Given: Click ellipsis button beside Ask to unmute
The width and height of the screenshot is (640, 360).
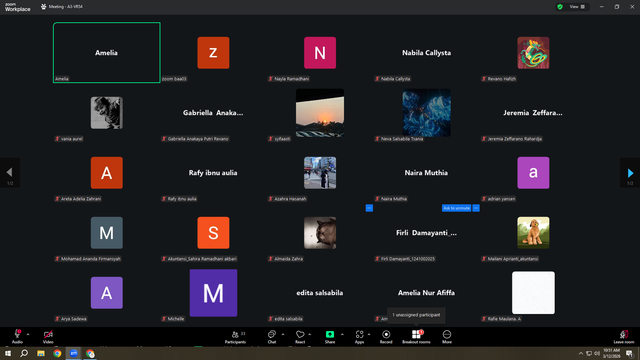Looking at the screenshot, I should tap(476, 208).
